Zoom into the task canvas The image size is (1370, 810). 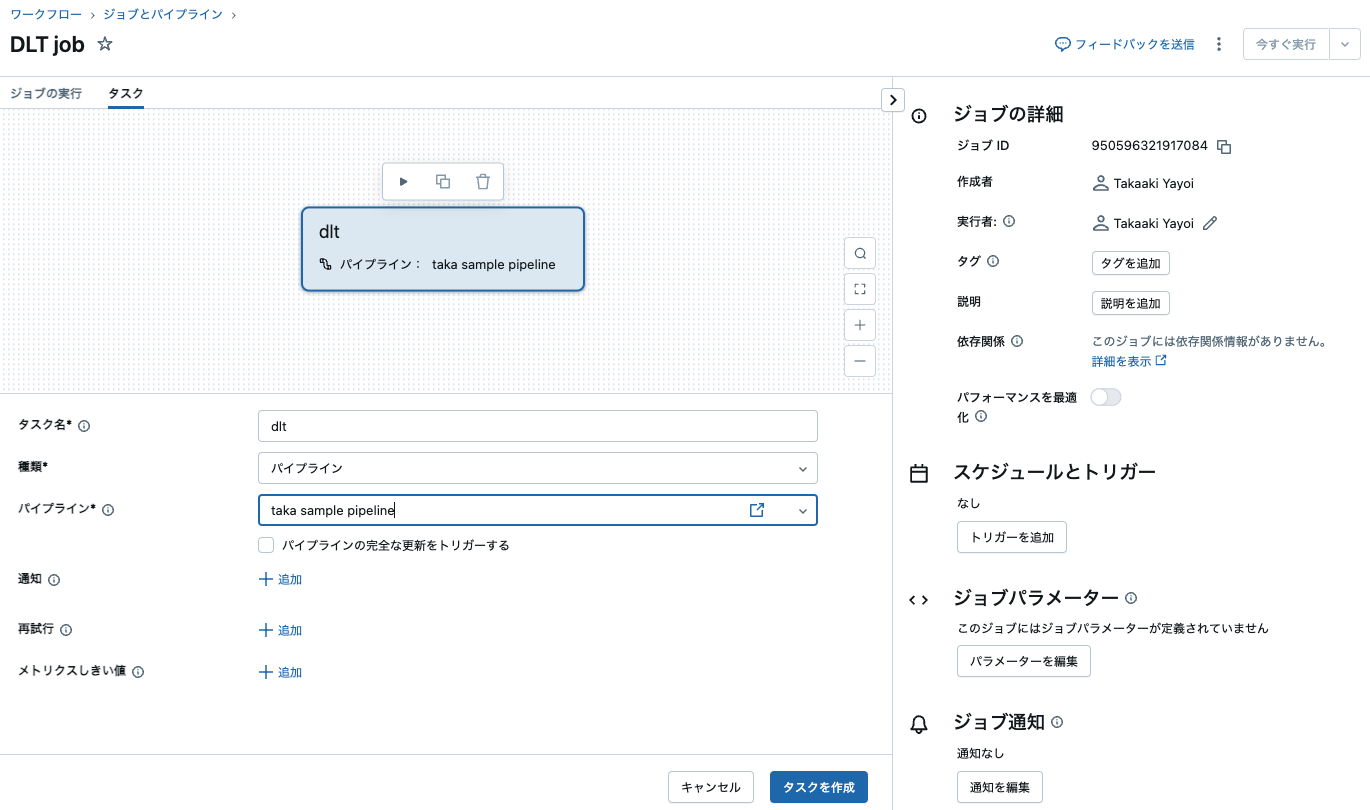pyautogui.click(x=859, y=324)
